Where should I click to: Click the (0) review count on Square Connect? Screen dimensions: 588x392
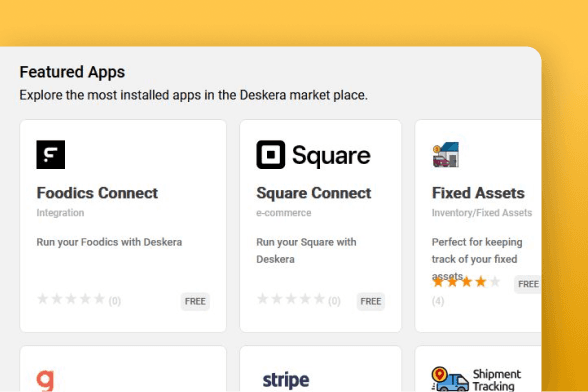click(334, 301)
